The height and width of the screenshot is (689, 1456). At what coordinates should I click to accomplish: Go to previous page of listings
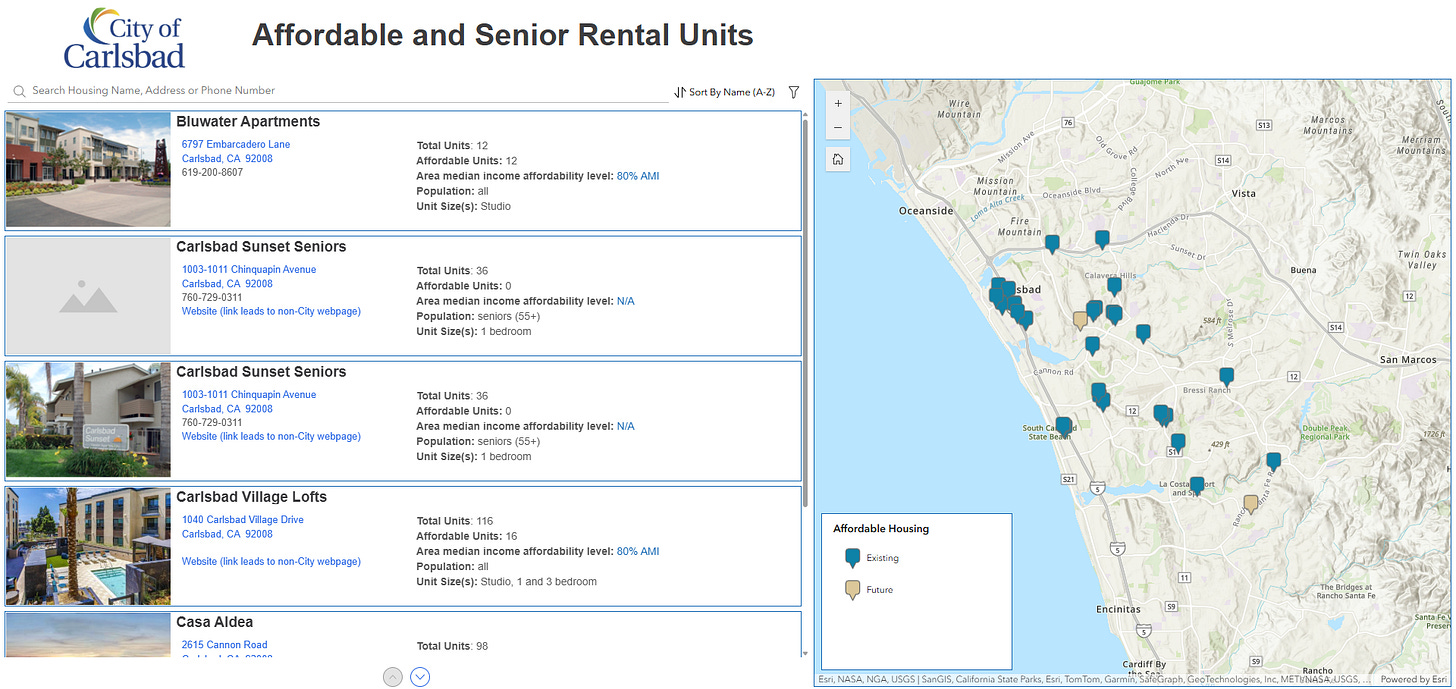coord(392,677)
